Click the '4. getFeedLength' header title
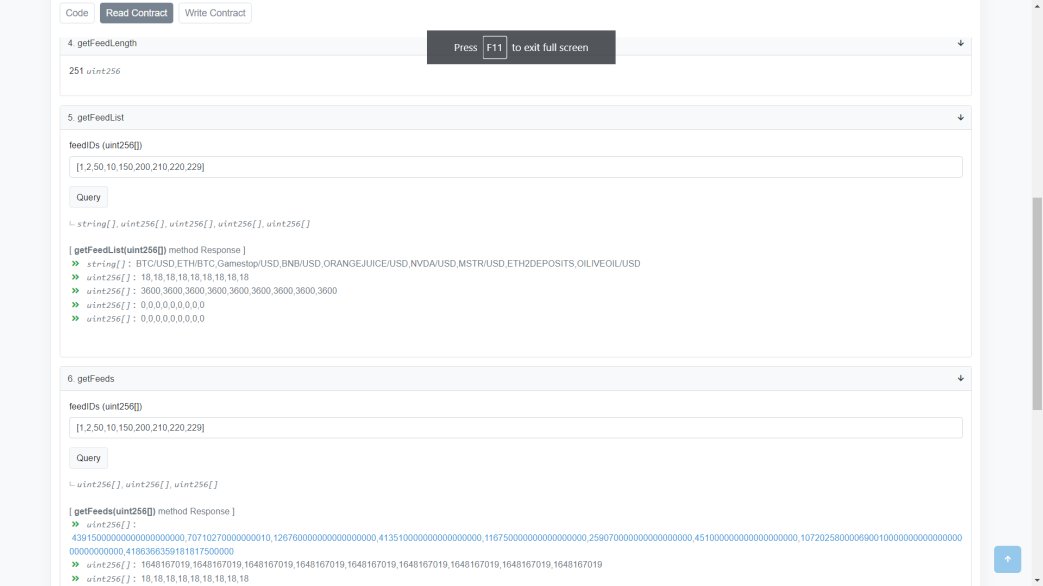 (102, 43)
